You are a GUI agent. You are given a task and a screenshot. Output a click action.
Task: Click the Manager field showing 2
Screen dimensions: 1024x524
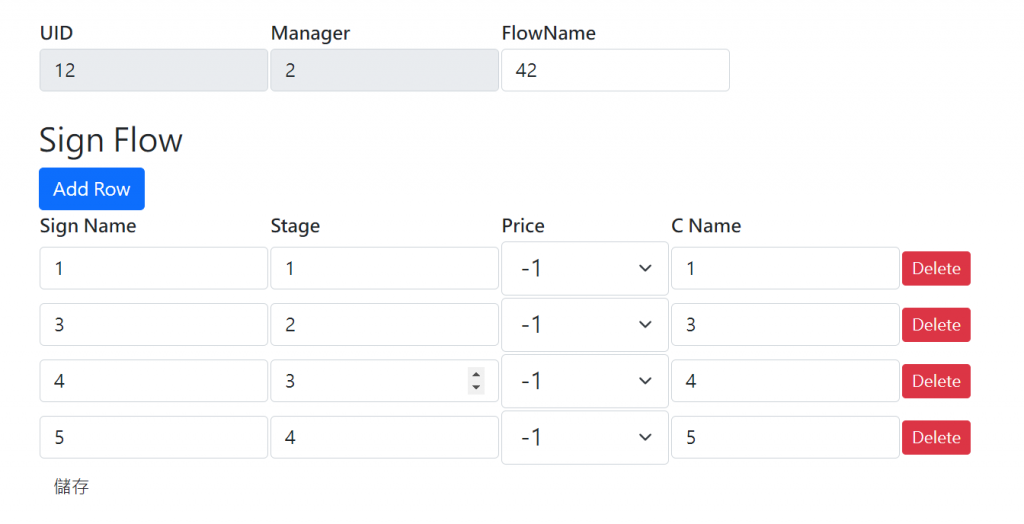pos(384,70)
